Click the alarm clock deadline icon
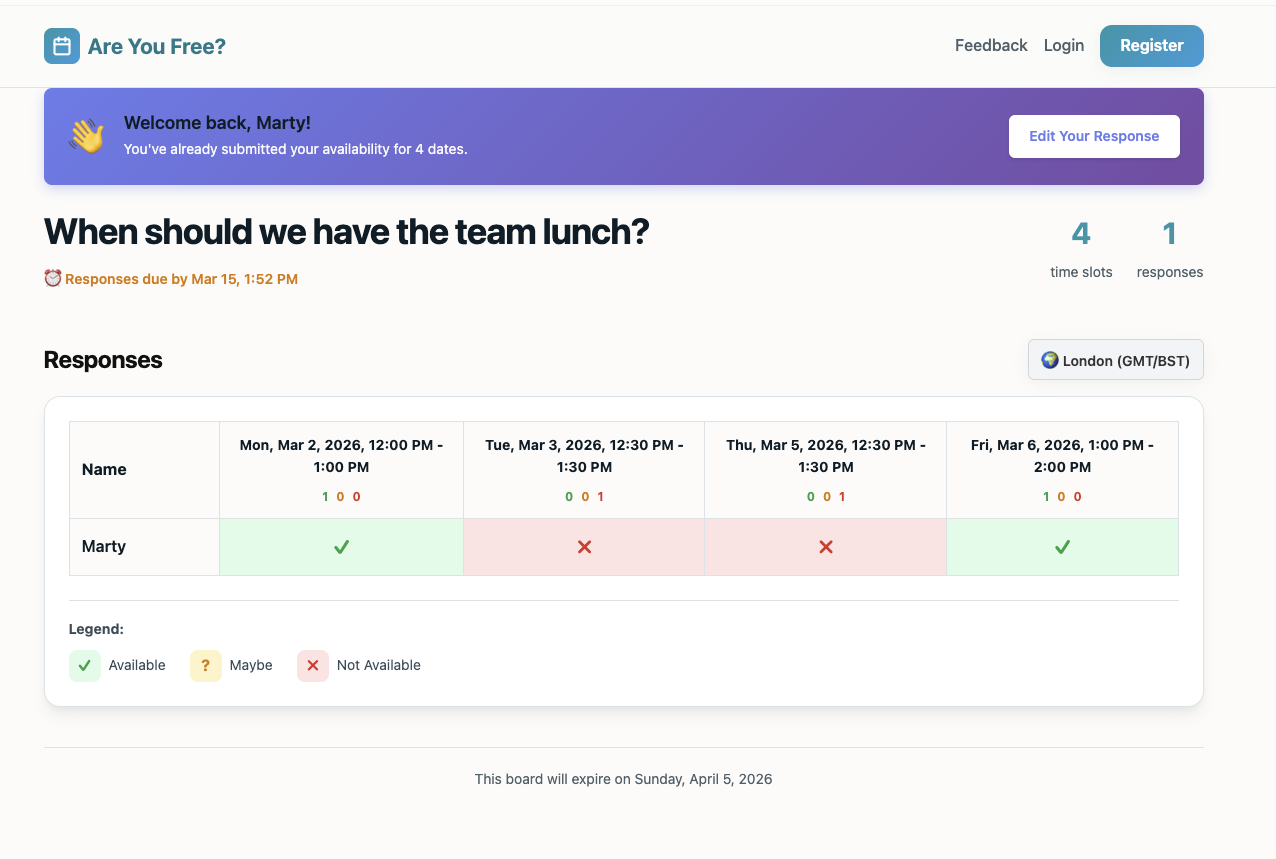Screen dimensions: 1276x859 (55, 278)
